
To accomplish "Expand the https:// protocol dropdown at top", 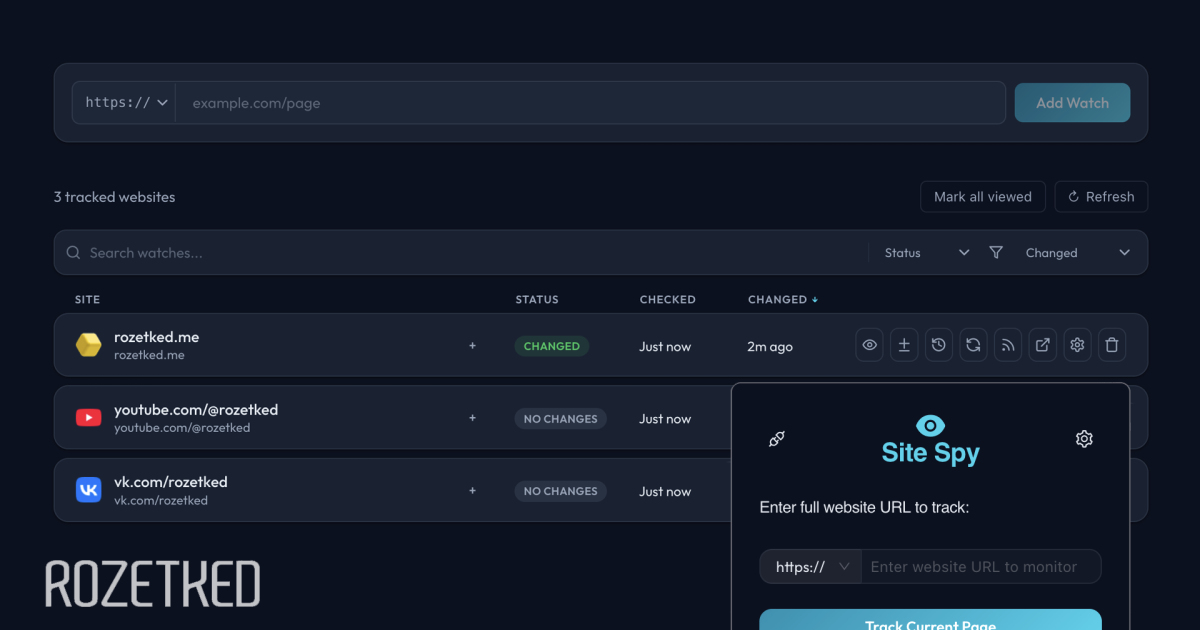I will pyautogui.click(x=125, y=103).
